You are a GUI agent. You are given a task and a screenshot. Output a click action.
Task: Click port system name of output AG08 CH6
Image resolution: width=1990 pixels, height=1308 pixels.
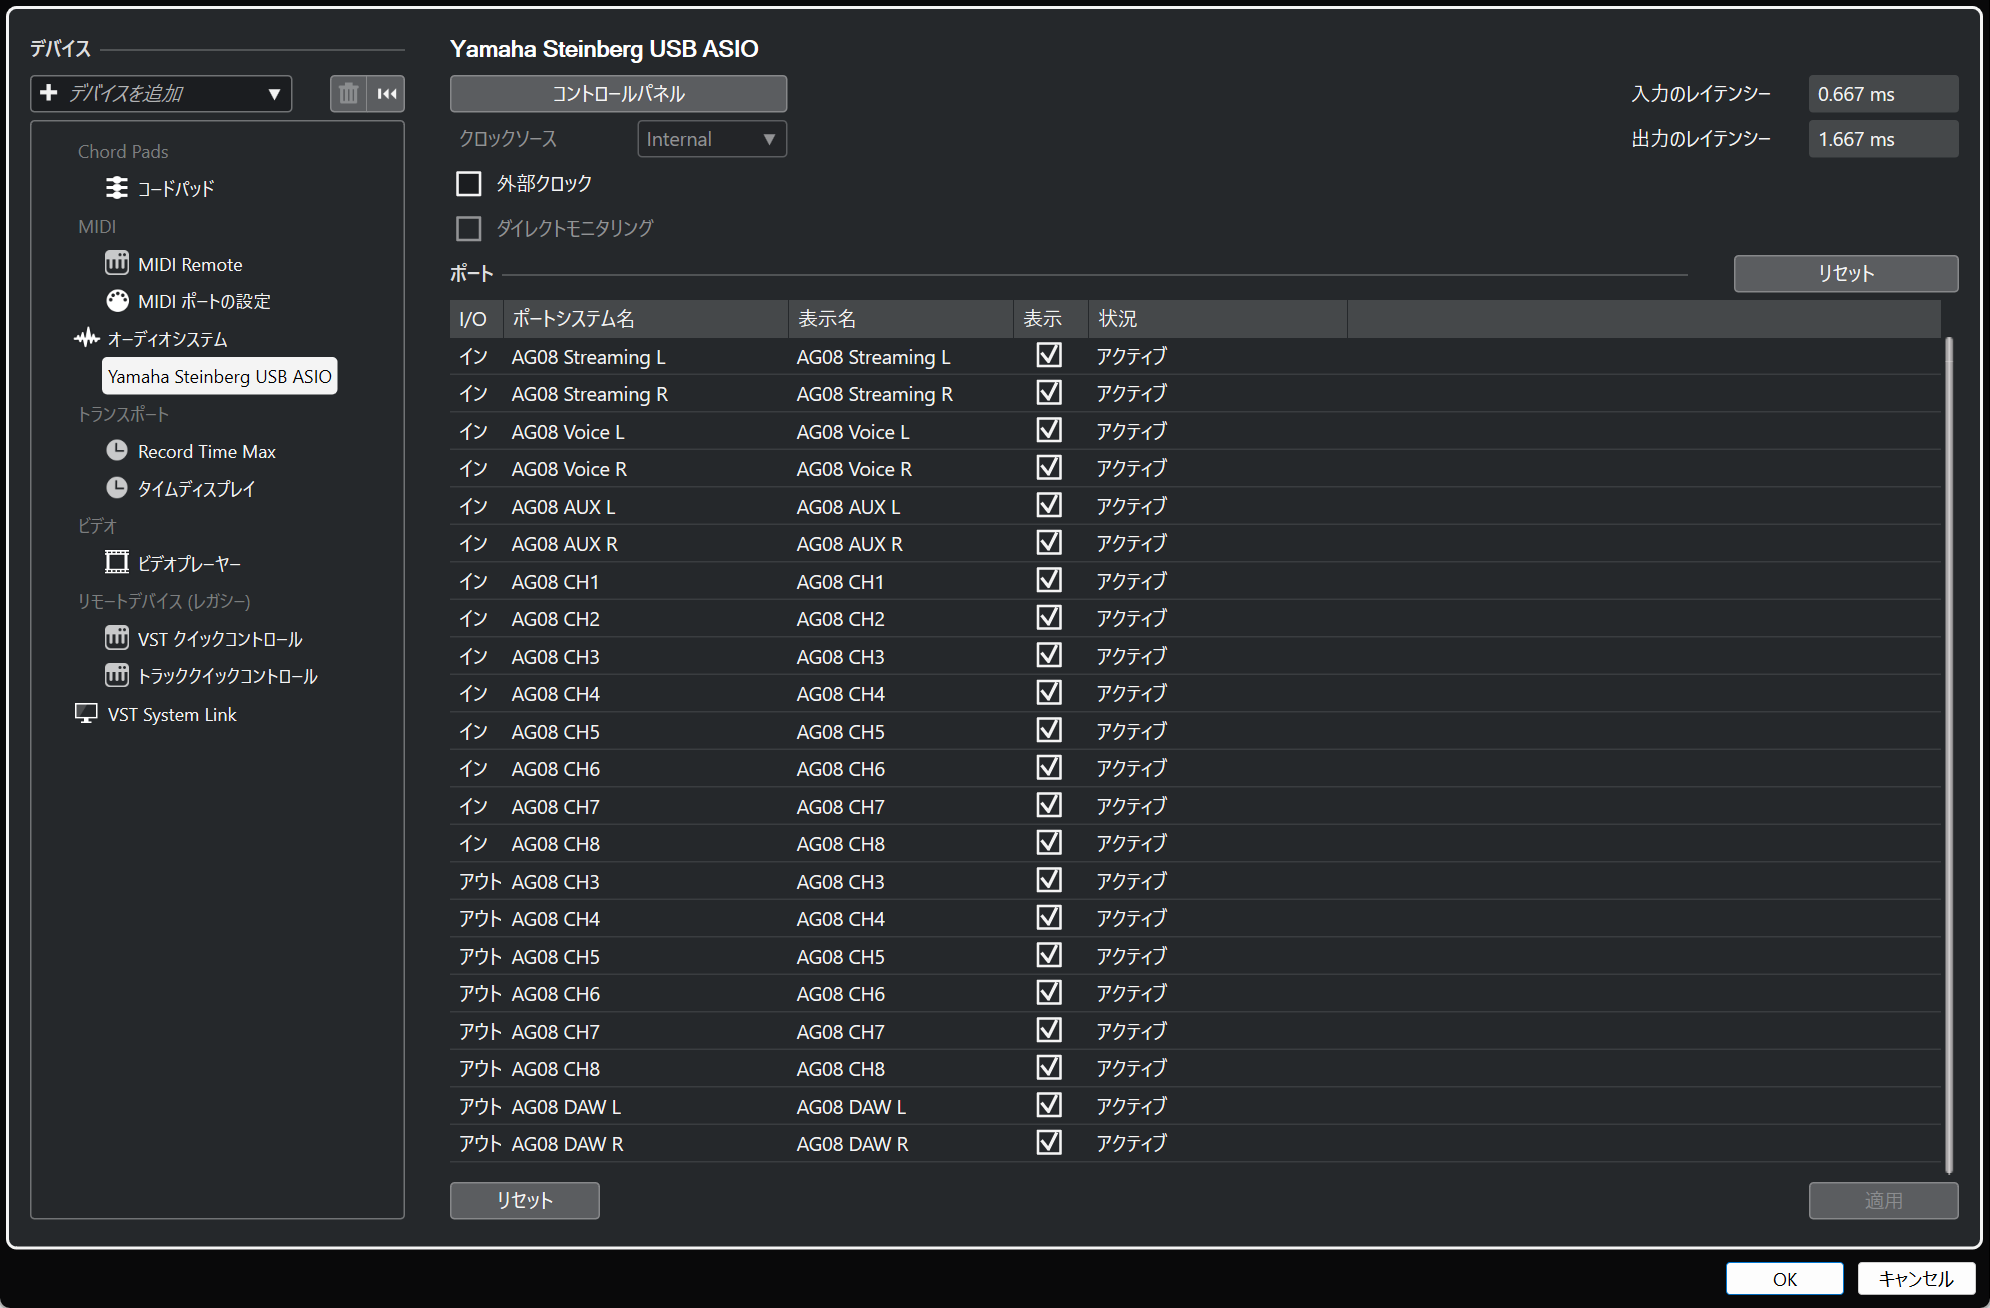click(x=555, y=994)
